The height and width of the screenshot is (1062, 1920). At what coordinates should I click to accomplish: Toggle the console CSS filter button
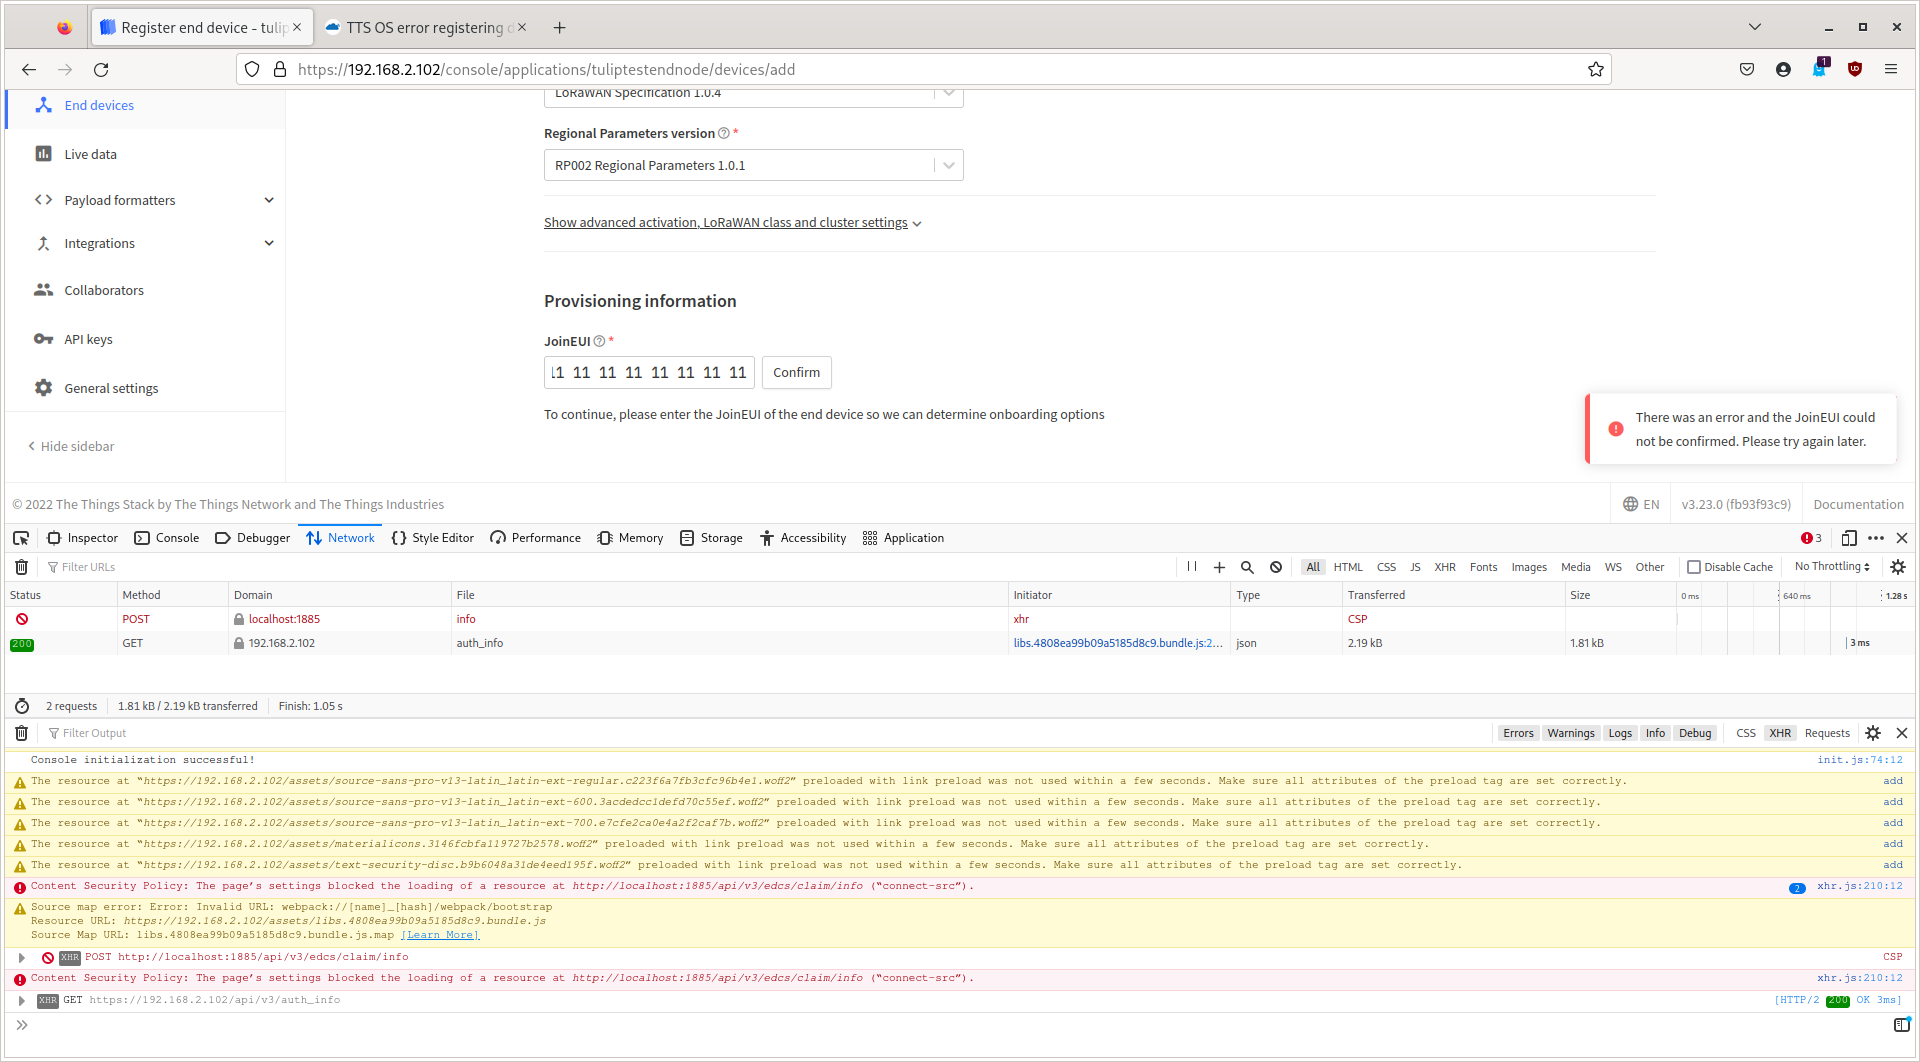1746,733
